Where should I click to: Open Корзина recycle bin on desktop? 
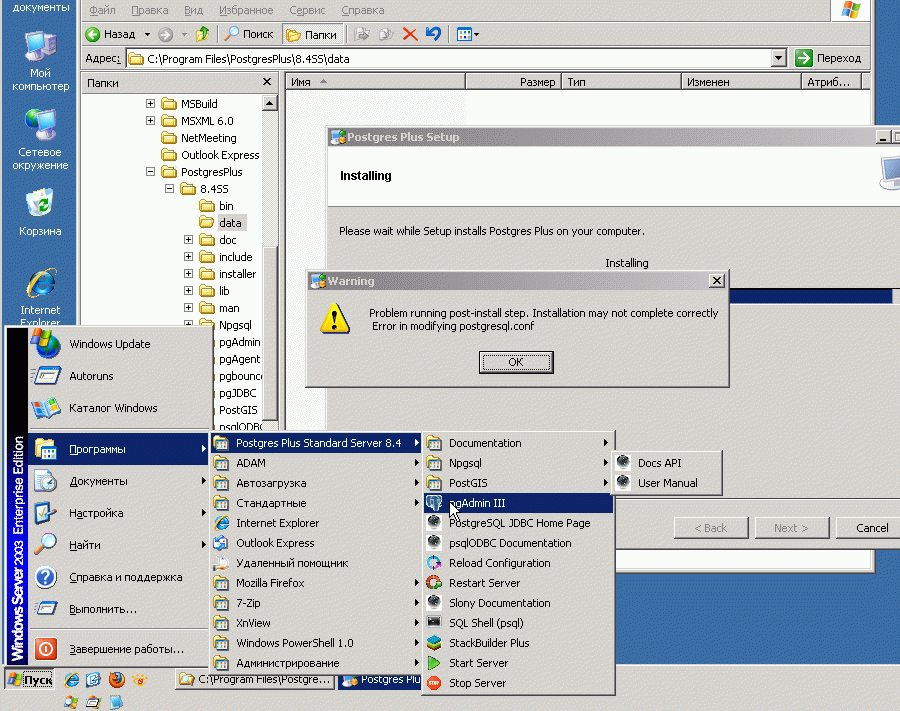coord(40,212)
